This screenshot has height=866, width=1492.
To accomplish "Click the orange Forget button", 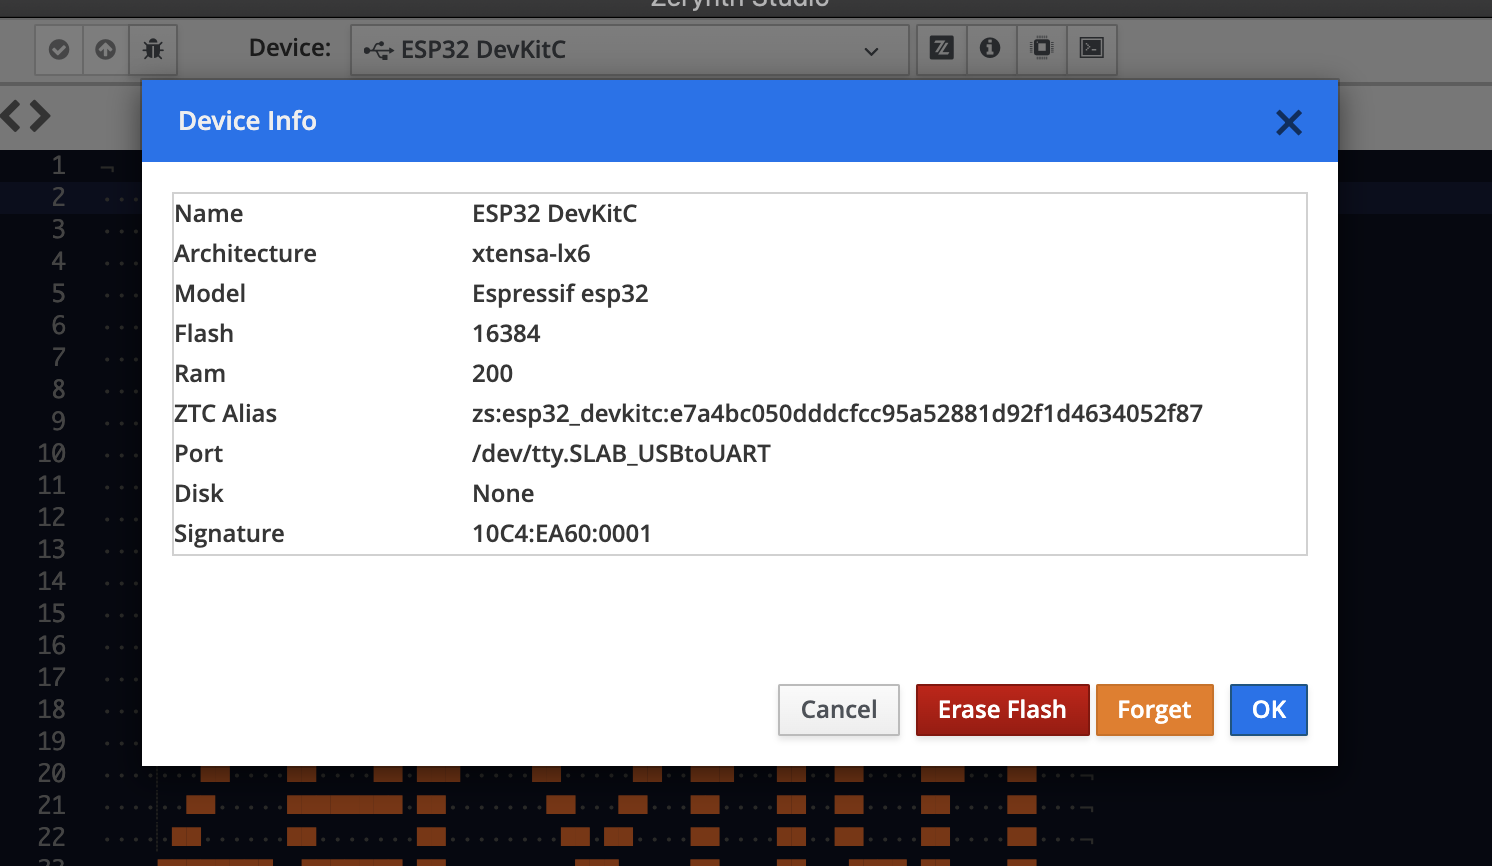I will [x=1154, y=710].
